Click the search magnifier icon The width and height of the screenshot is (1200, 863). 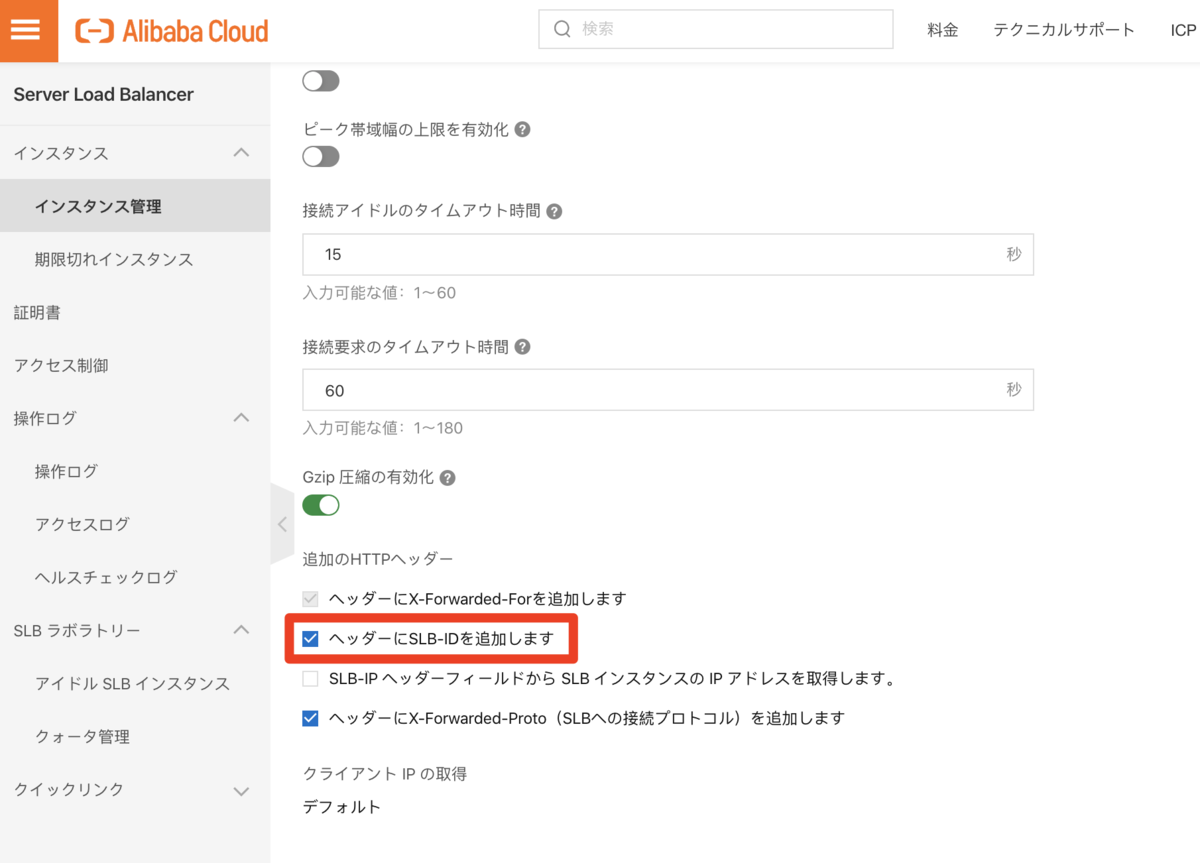coord(562,29)
